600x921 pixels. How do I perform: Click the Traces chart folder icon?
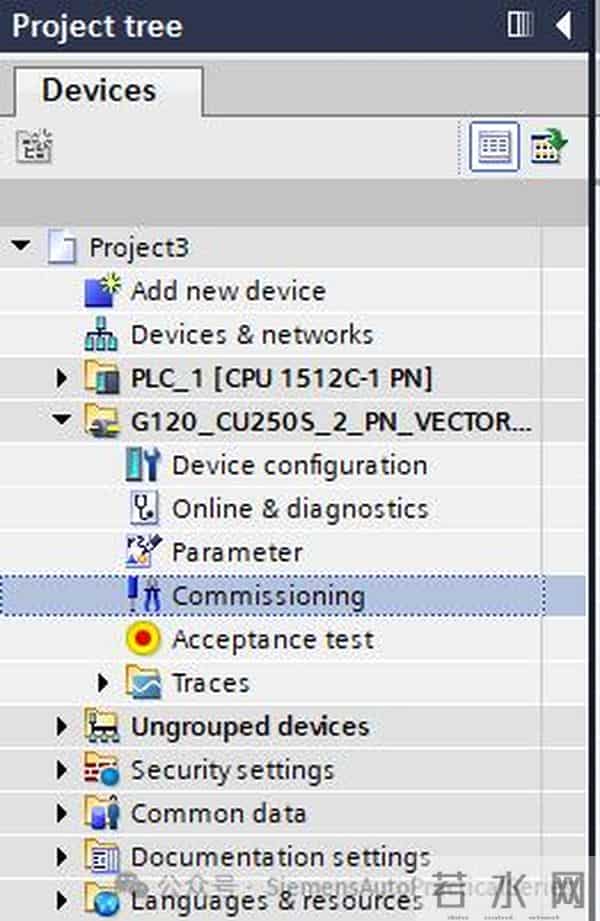pos(144,683)
